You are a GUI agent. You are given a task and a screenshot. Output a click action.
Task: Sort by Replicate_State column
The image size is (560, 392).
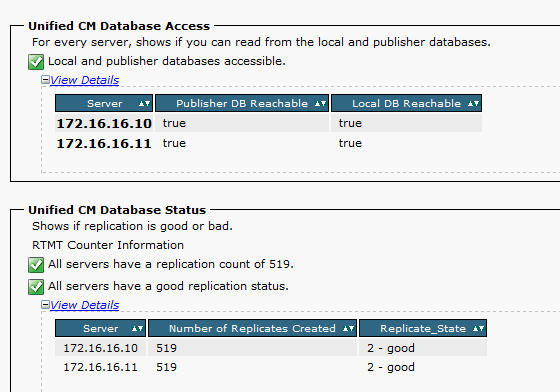(x=478, y=328)
